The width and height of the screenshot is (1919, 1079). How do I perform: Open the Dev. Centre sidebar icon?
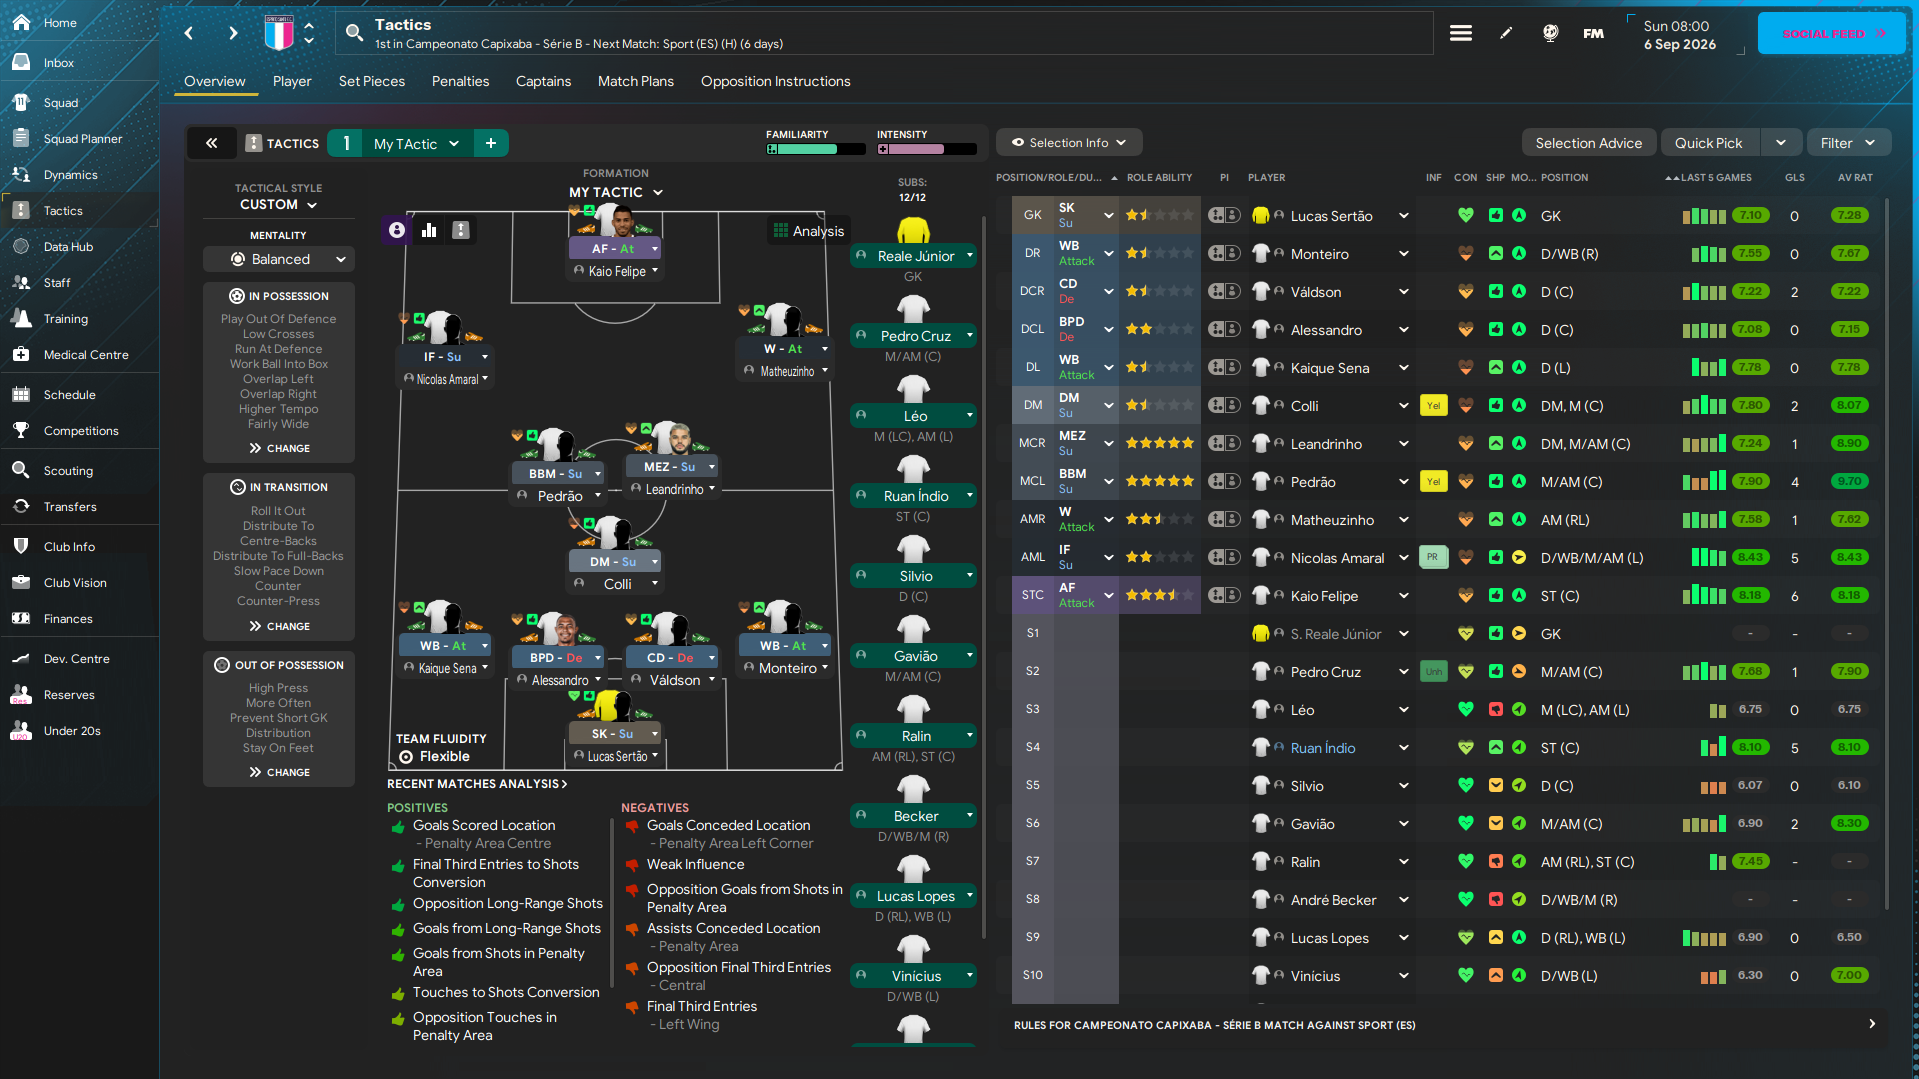(21, 658)
